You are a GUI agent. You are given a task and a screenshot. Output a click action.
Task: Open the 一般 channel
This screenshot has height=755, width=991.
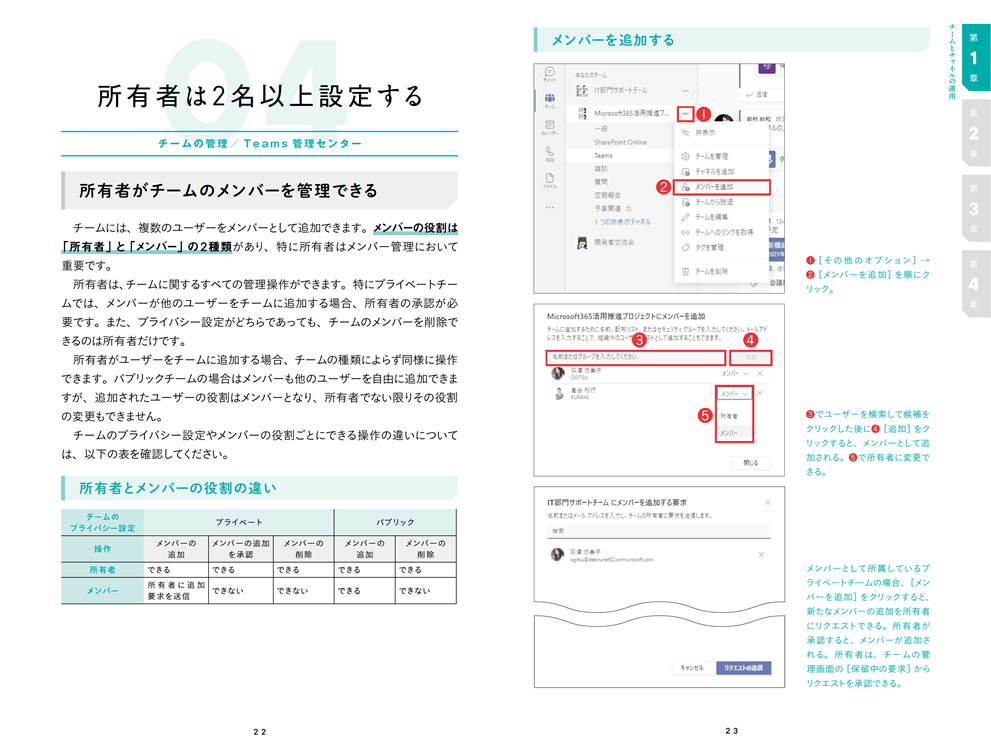(600, 129)
